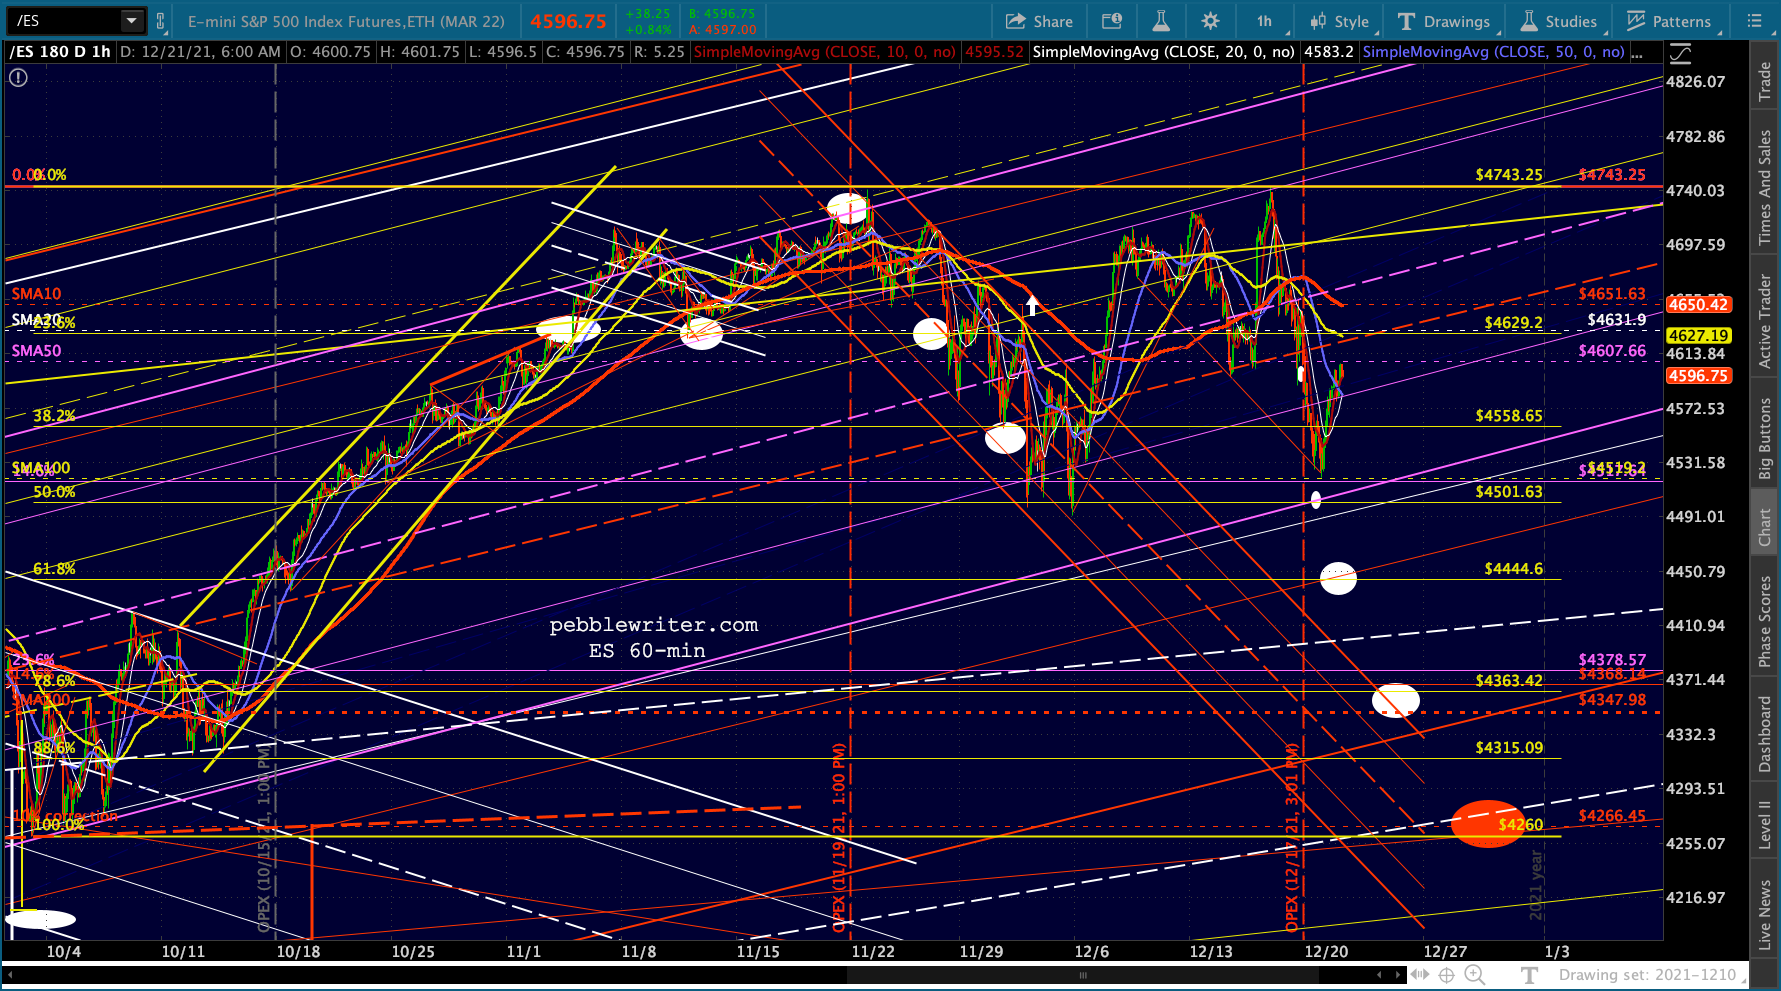The width and height of the screenshot is (1781, 991).
Task: Click the SimpleMovingAvg (CLOSE, 20, 0, no) label
Action: pos(1163,52)
